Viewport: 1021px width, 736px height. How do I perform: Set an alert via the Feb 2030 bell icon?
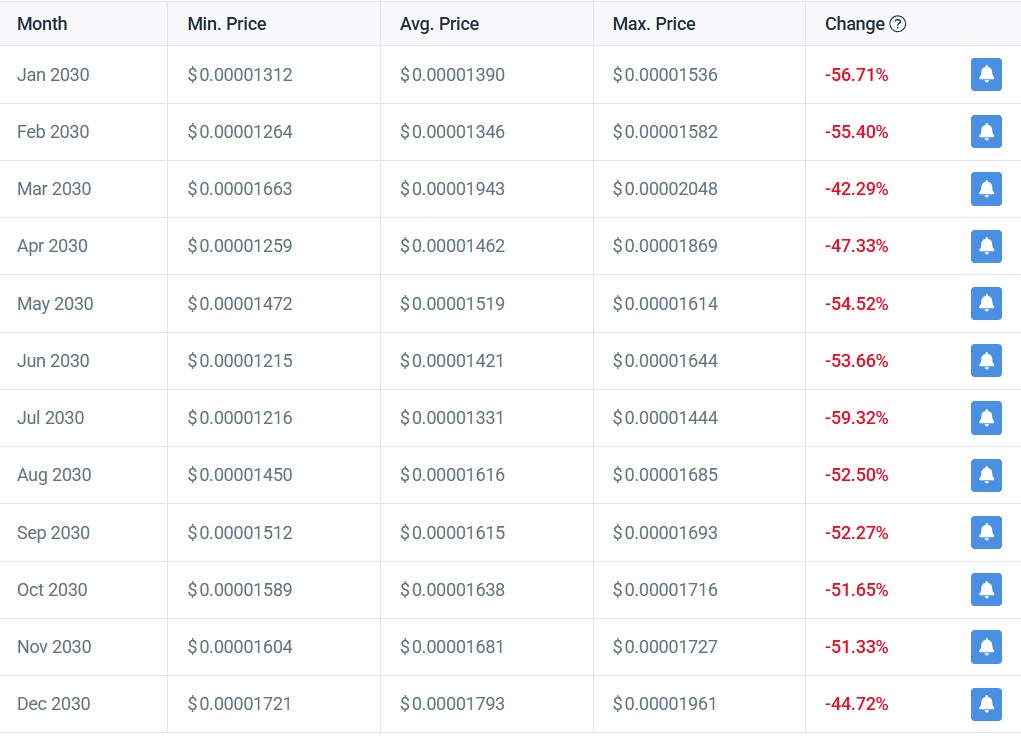coord(986,131)
